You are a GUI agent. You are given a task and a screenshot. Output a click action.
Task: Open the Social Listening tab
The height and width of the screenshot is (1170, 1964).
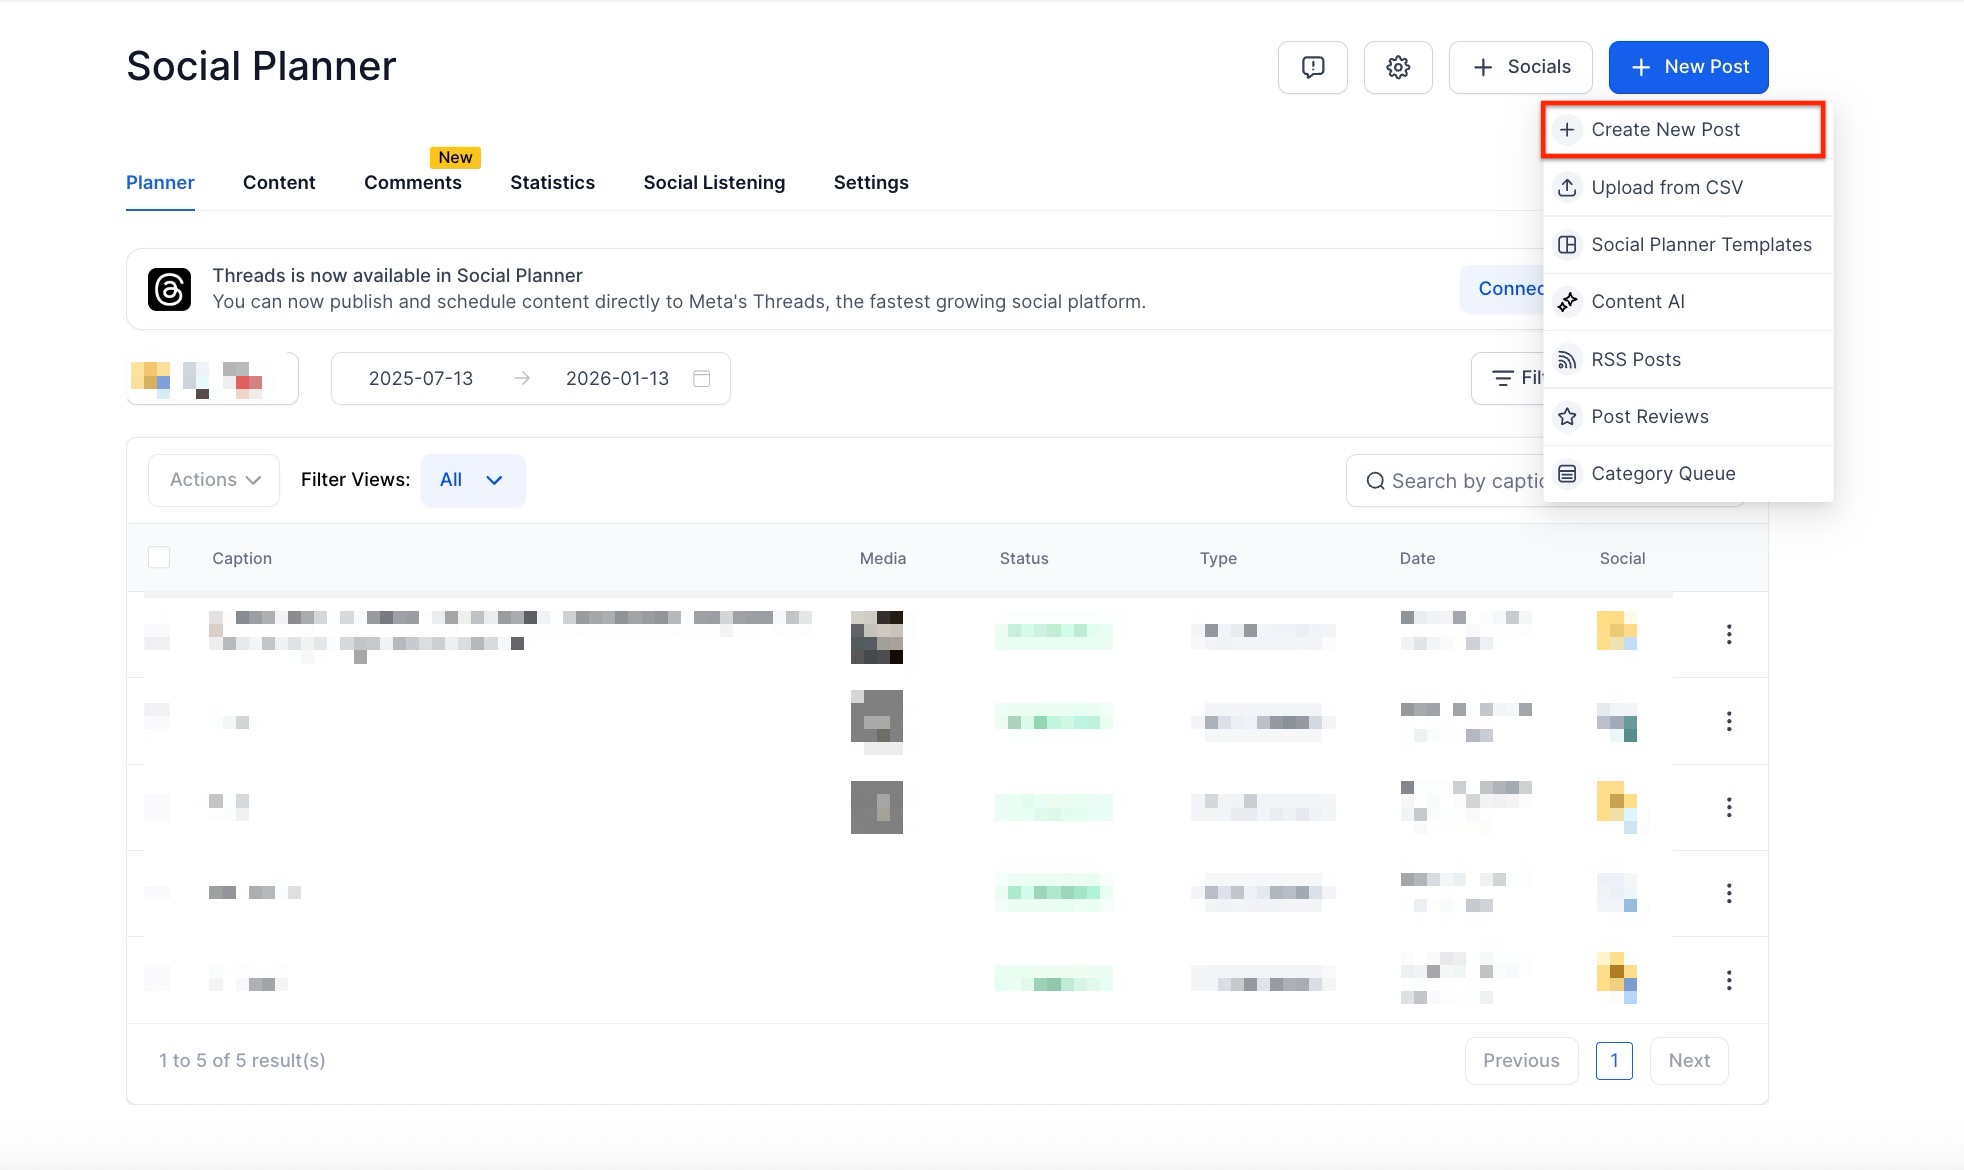pos(714,182)
